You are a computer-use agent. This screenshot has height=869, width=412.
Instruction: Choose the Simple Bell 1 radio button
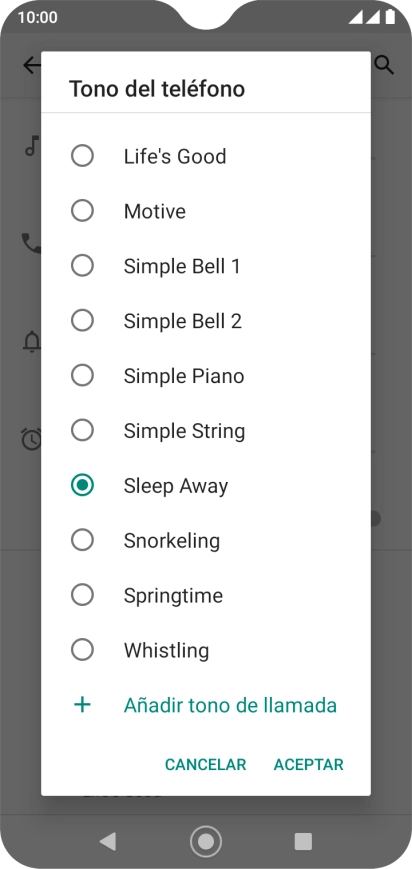[x=82, y=266]
